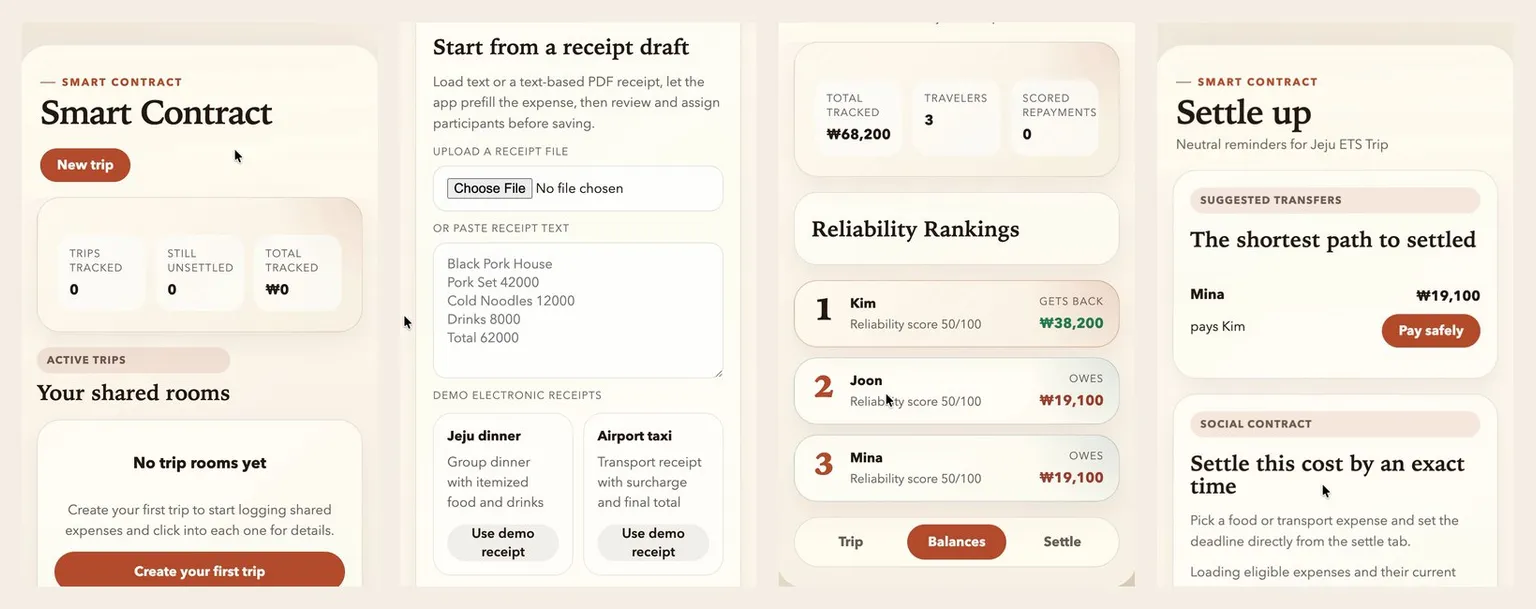Image resolution: width=1536 pixels, height=609 pixels.
Task: Click the 'Upload a receipt file' label
Action: click(500, 152)
